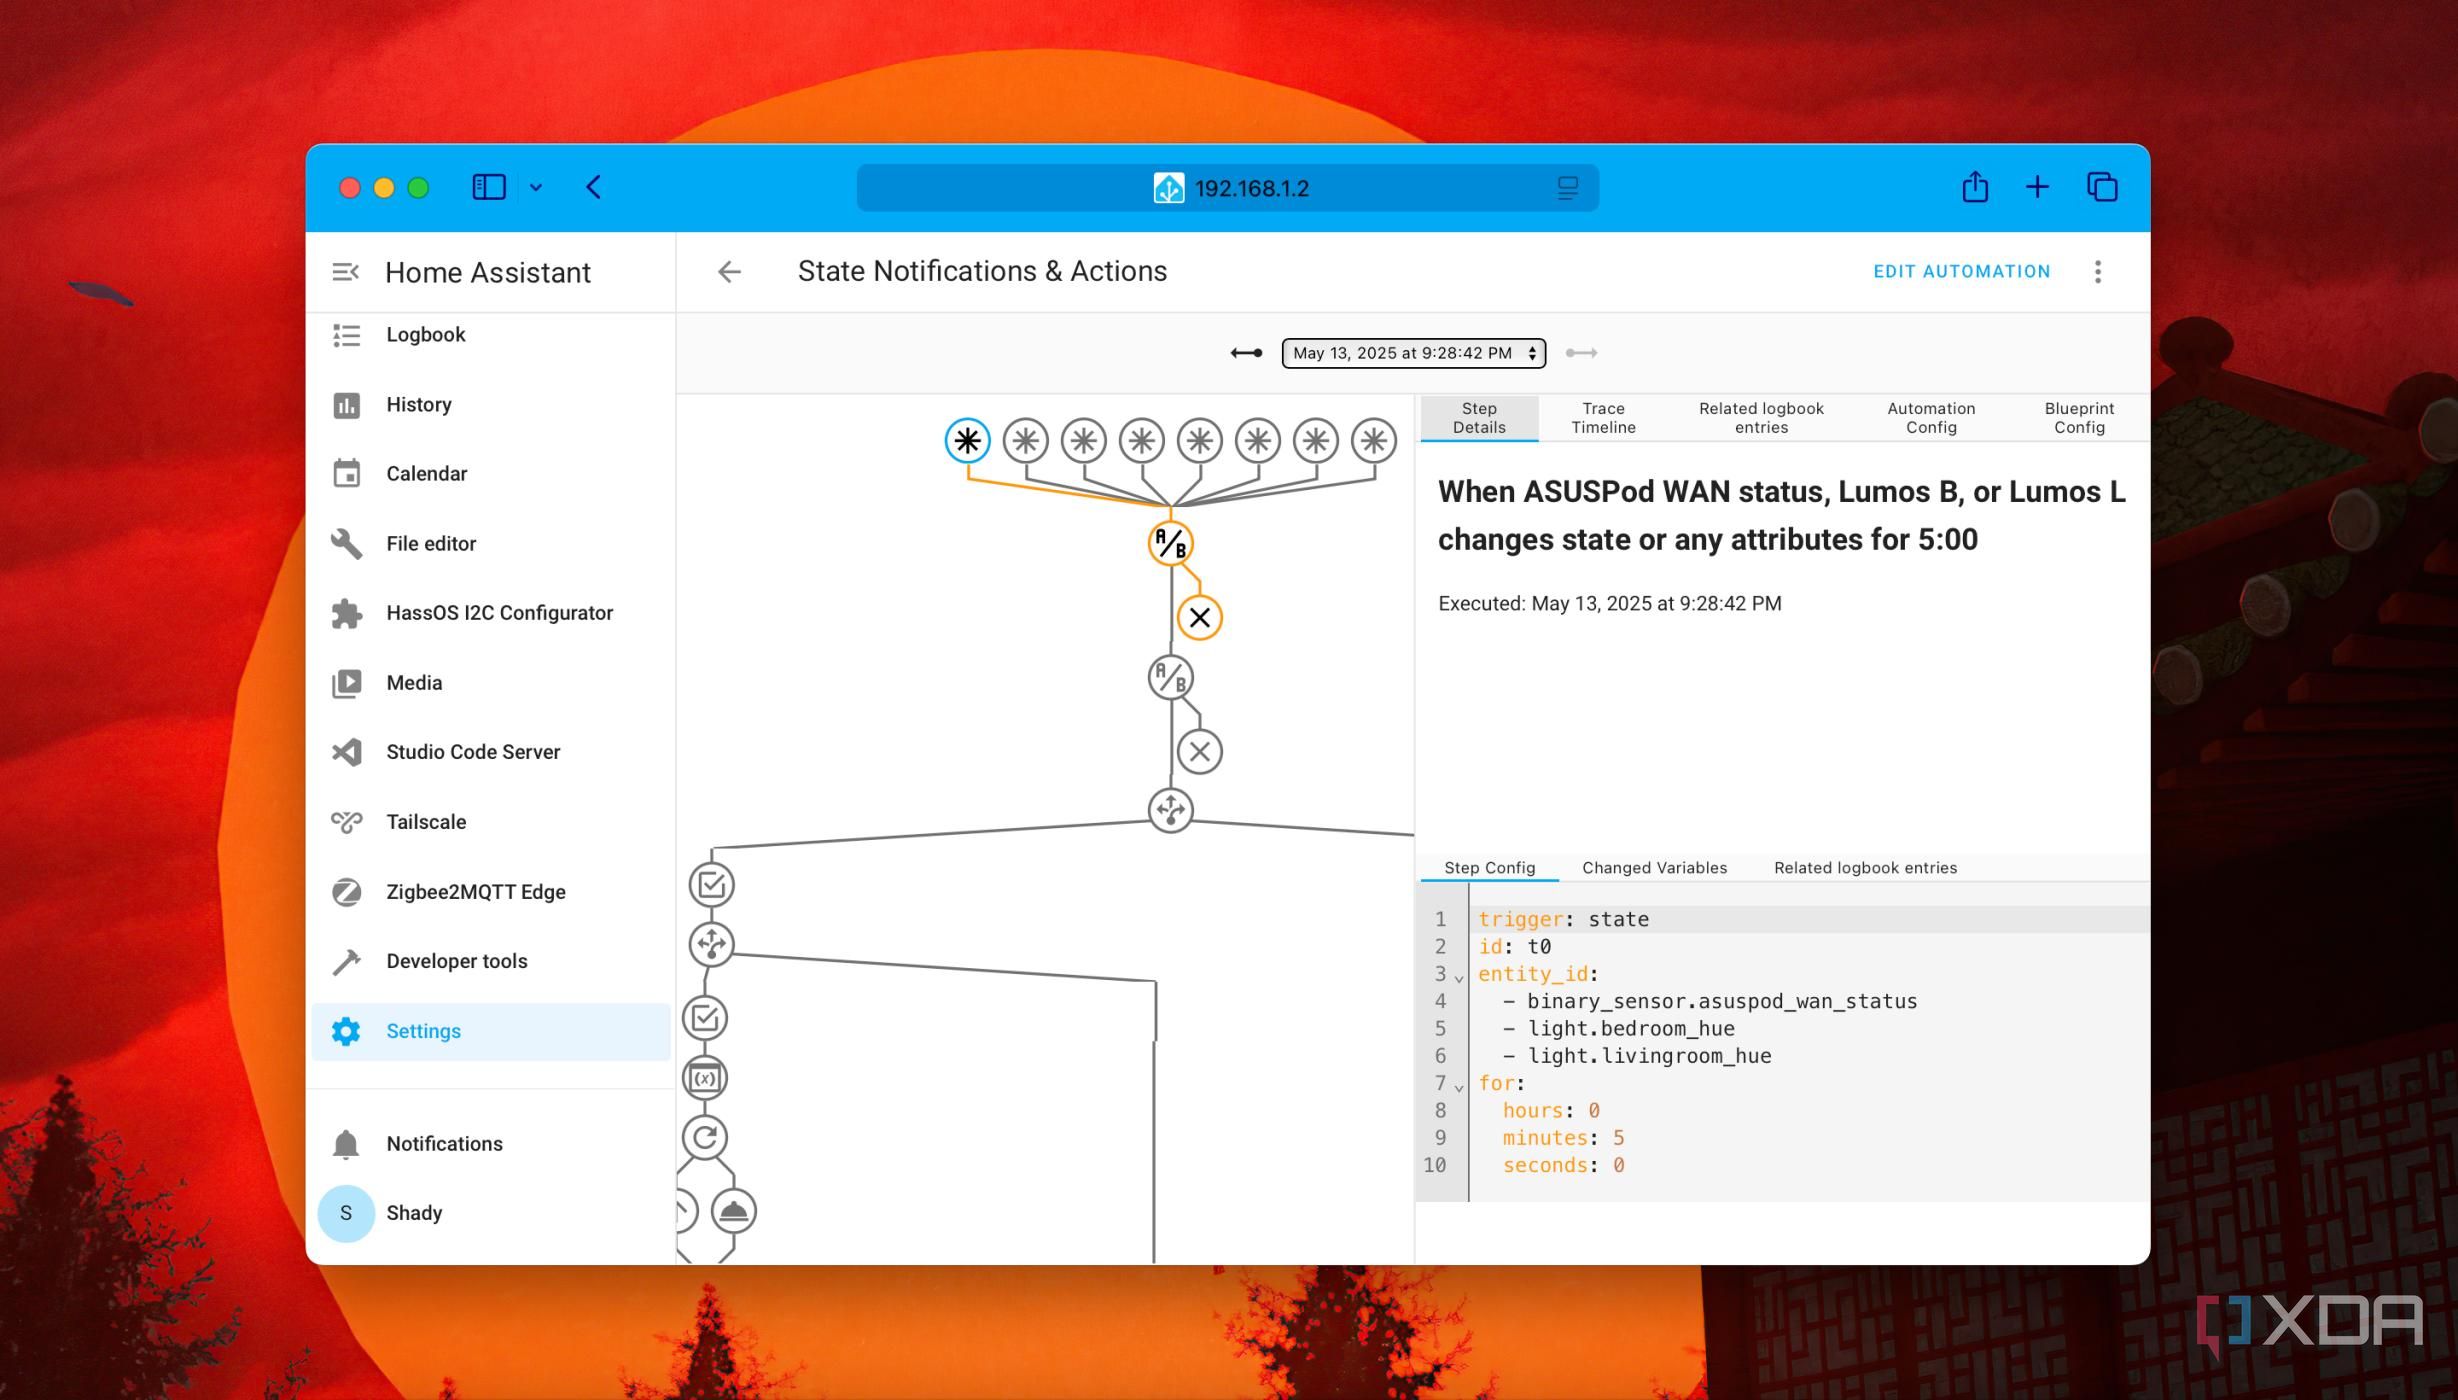Image resolution: width=2458 pixels, height=1400 pixels.
Task: Switch to the Automation Config tab
Action: coord(1931,418)
